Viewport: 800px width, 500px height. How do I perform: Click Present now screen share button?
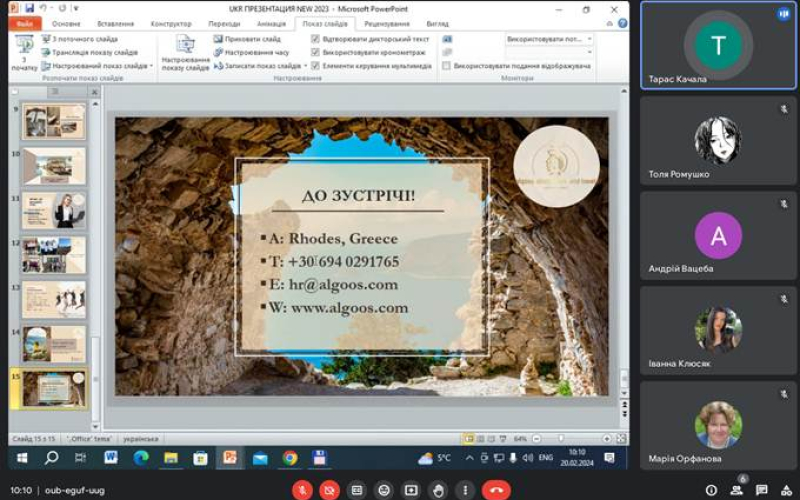tap(411, 490)
